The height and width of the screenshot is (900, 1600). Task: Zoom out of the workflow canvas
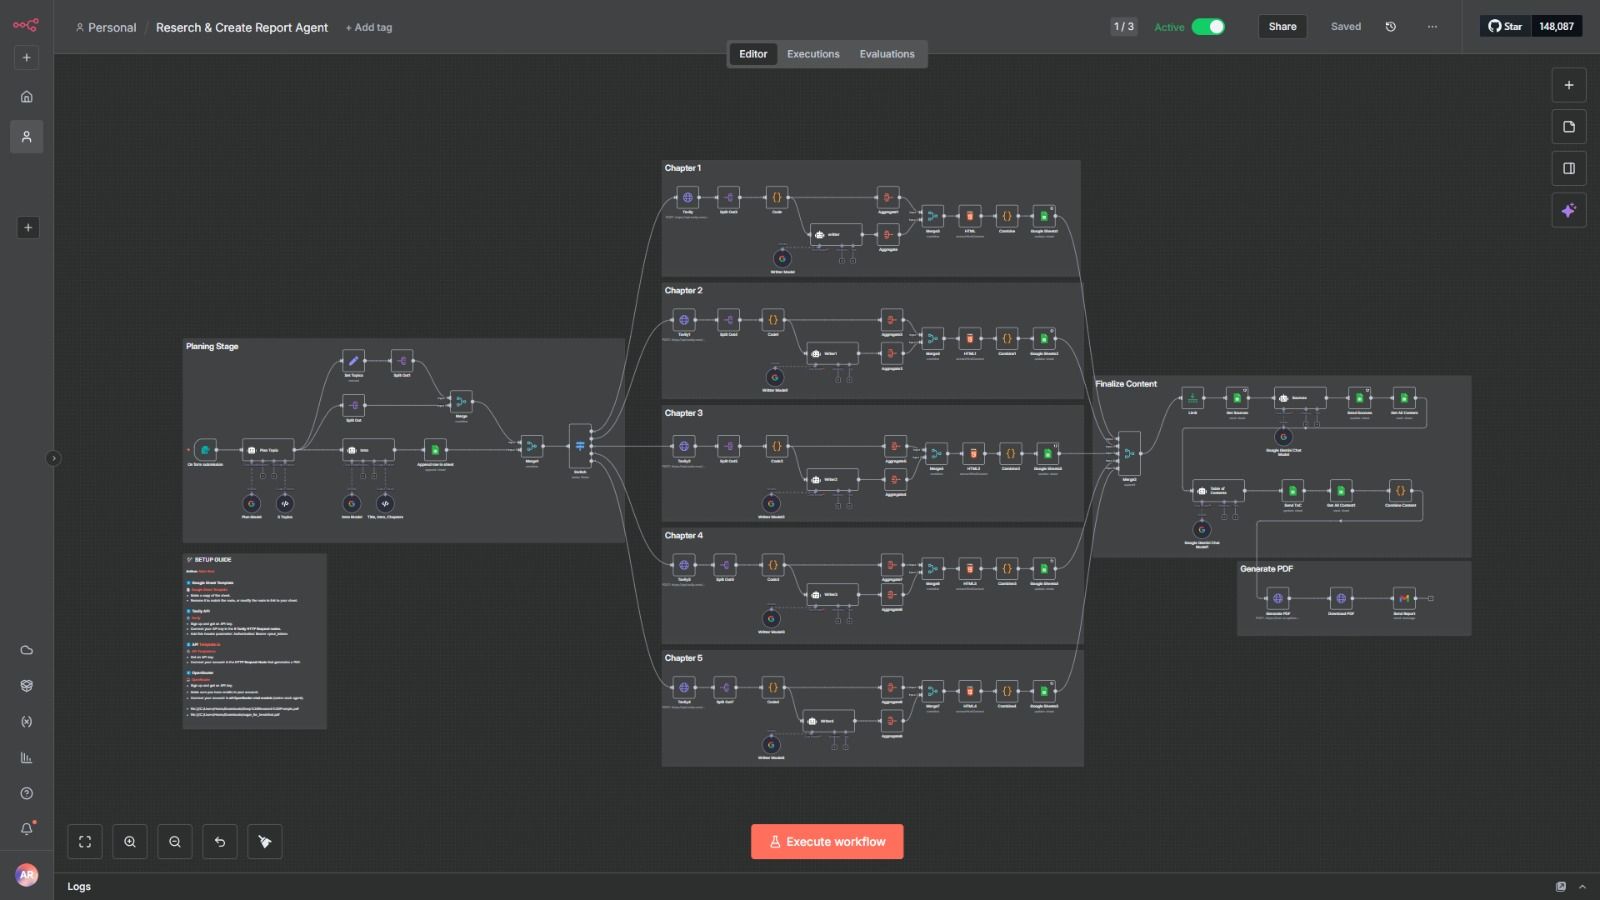[x=175, y=842]
